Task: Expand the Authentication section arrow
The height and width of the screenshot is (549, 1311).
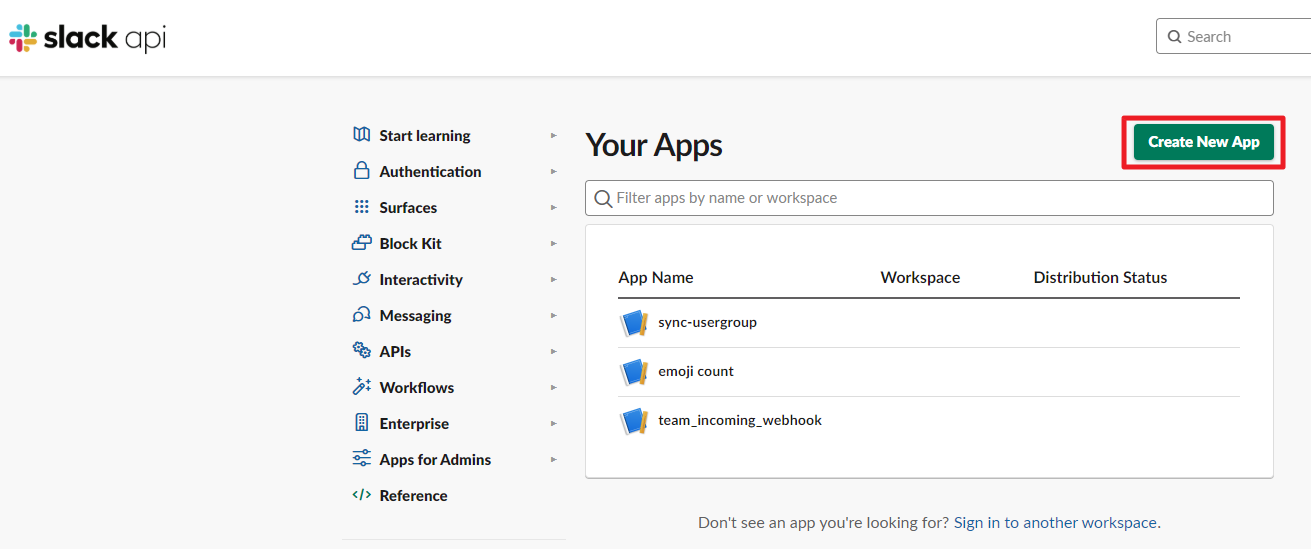Action: tap(554, 171)
